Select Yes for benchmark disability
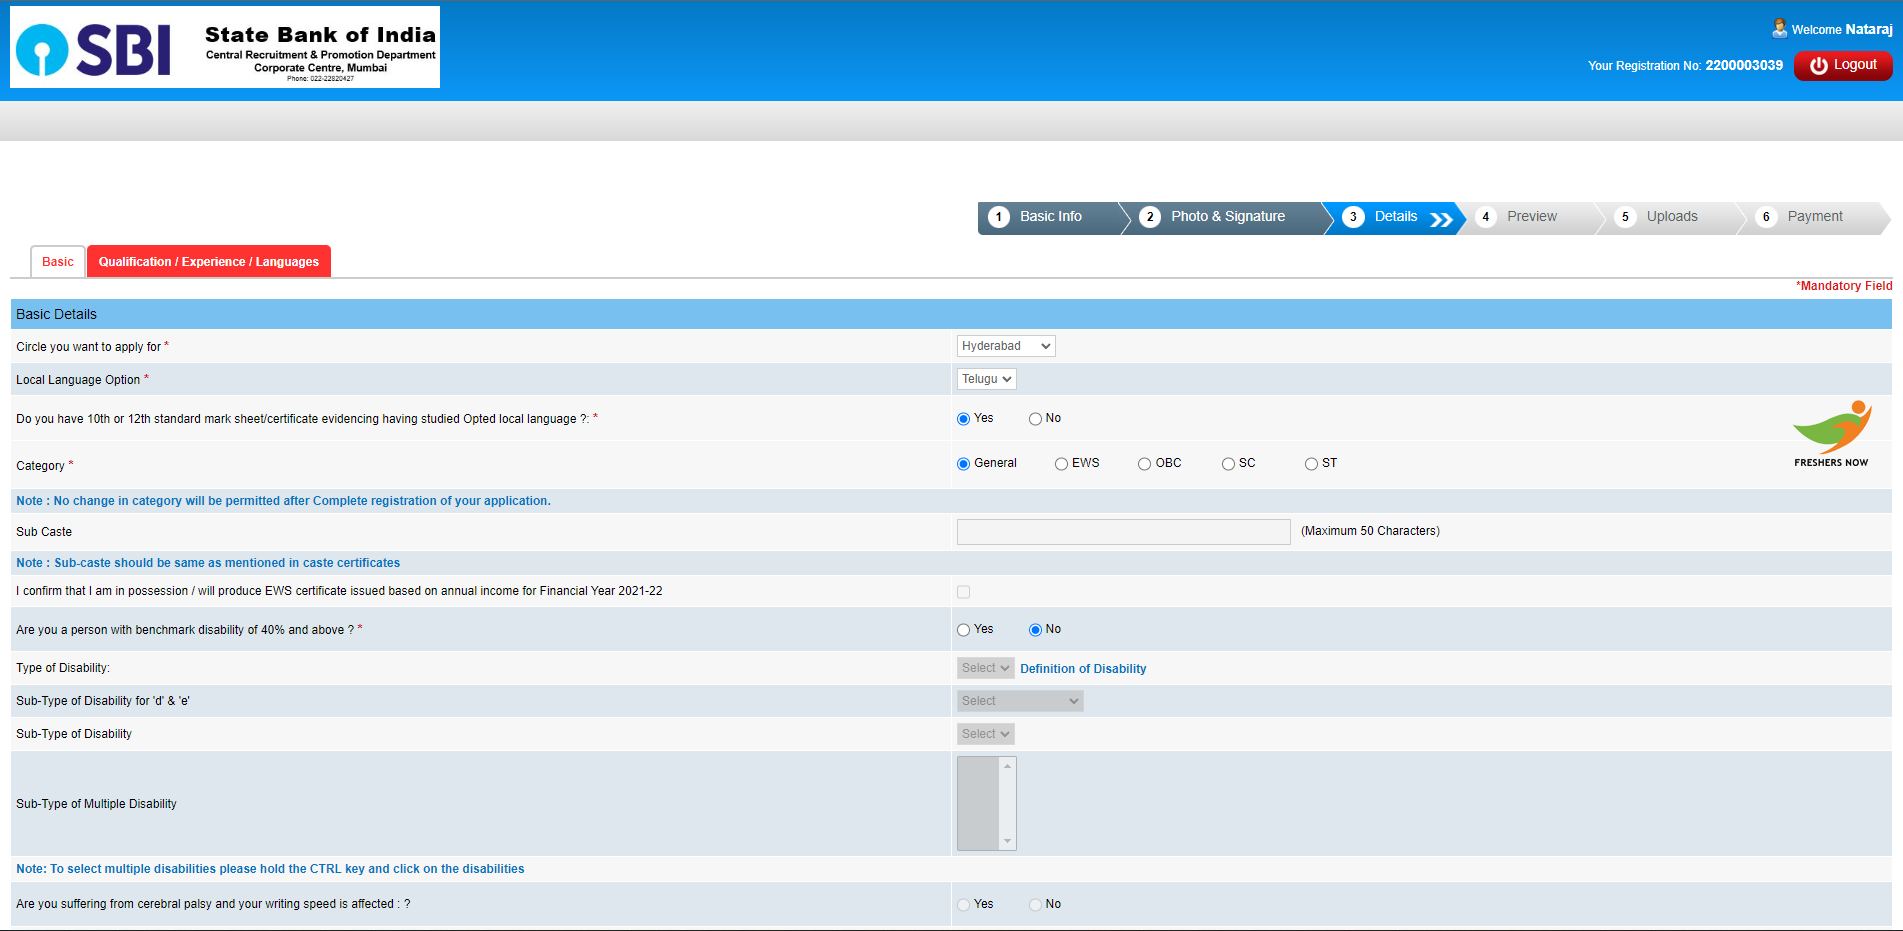Viewport: 1903px width, 931px height. (x=964, y=630)
